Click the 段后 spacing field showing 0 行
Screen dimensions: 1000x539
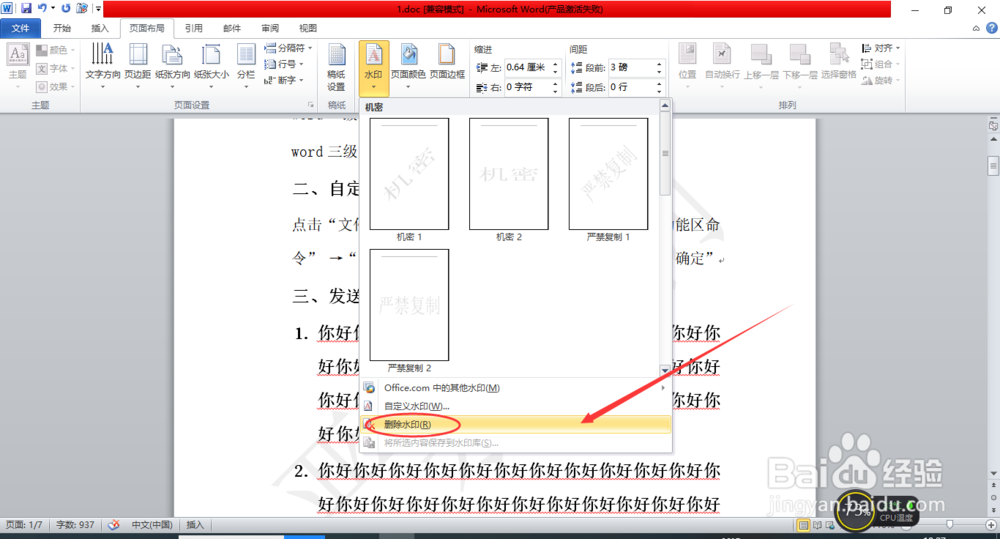(631, 87)
